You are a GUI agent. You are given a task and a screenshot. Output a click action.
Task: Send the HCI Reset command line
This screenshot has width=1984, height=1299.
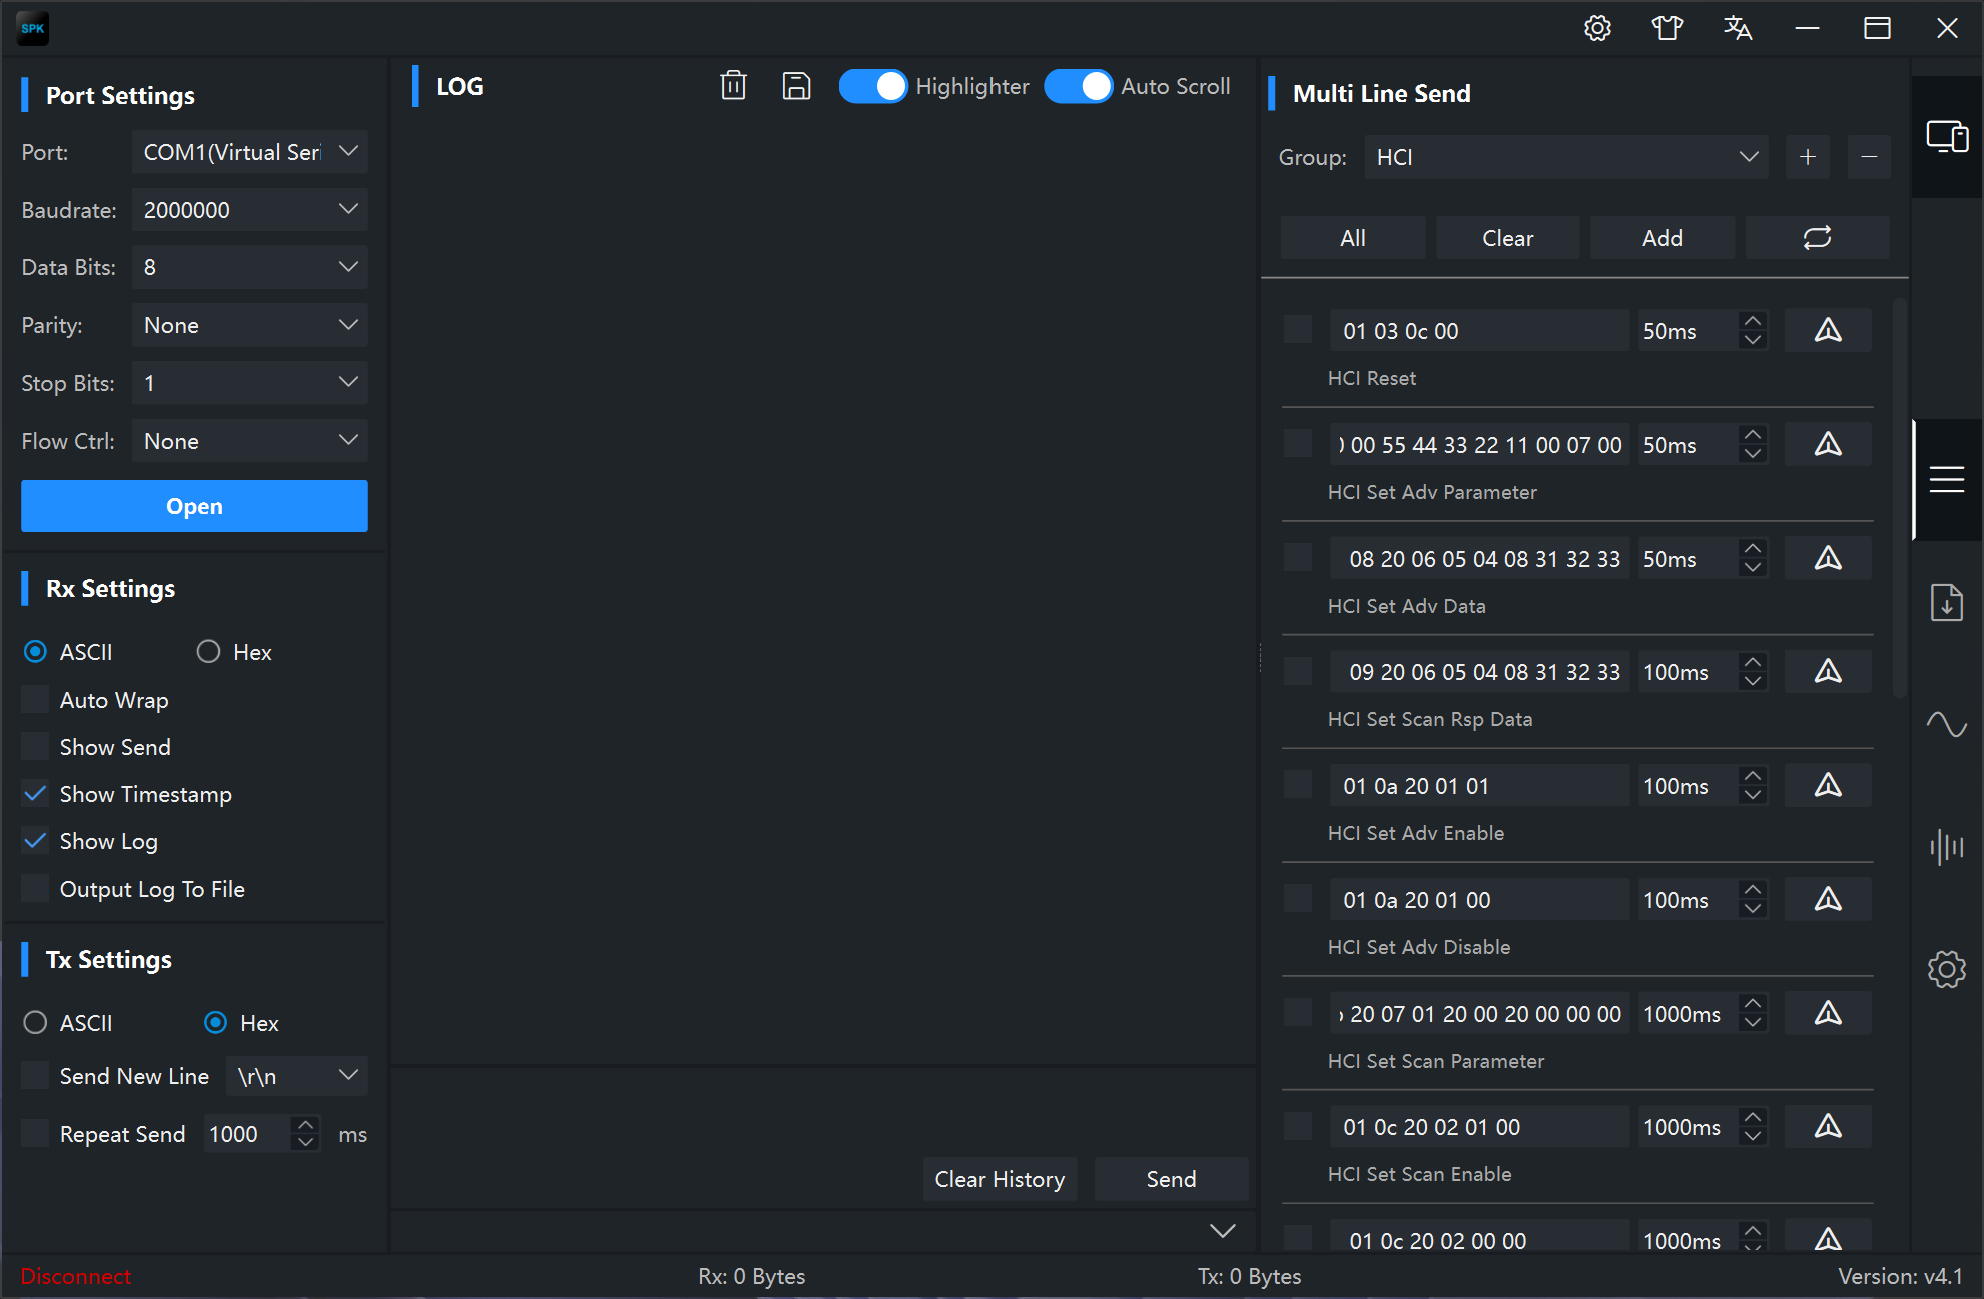(x=1828, y=330)
